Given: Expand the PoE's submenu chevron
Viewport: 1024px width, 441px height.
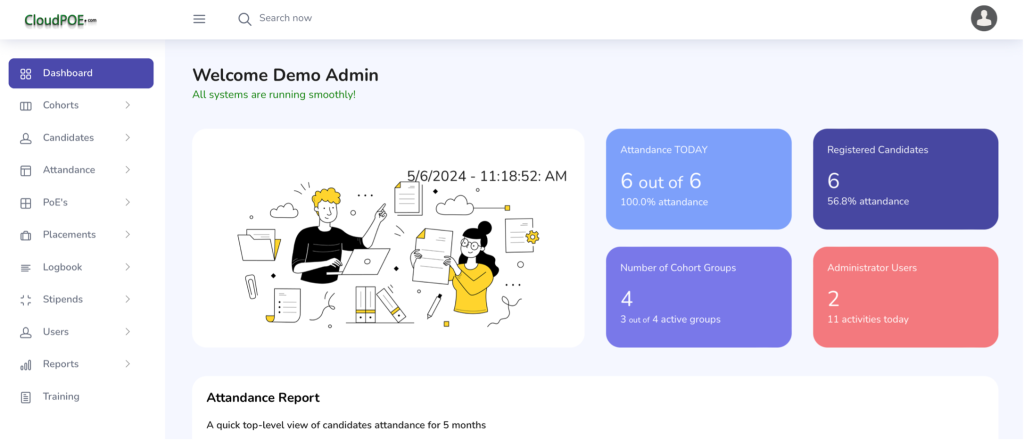Looking at the screenshot, I should 127,203.
